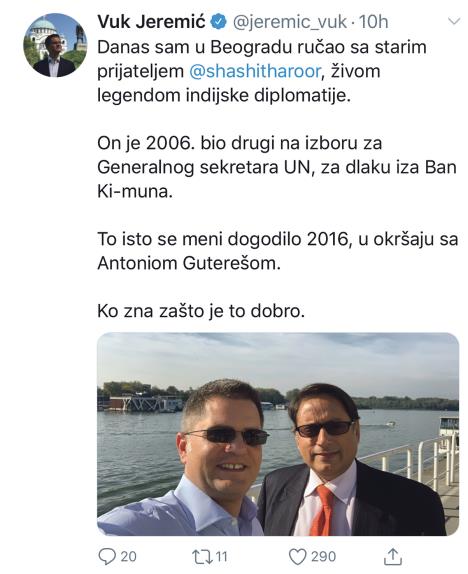
Task: Open the attached selfie photo
Action: point(278,434)
